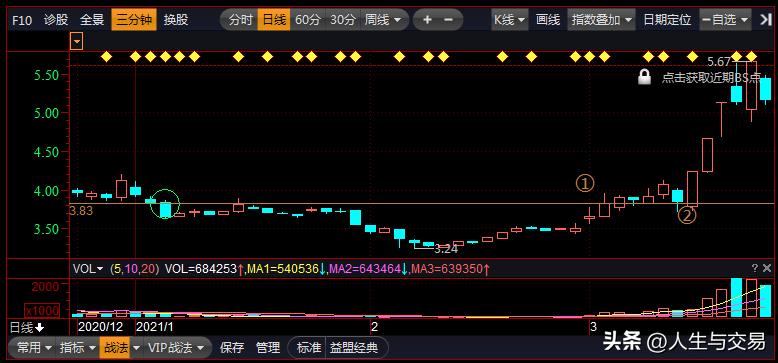Click the x1000 volume unit label

[x=42, y=311]
